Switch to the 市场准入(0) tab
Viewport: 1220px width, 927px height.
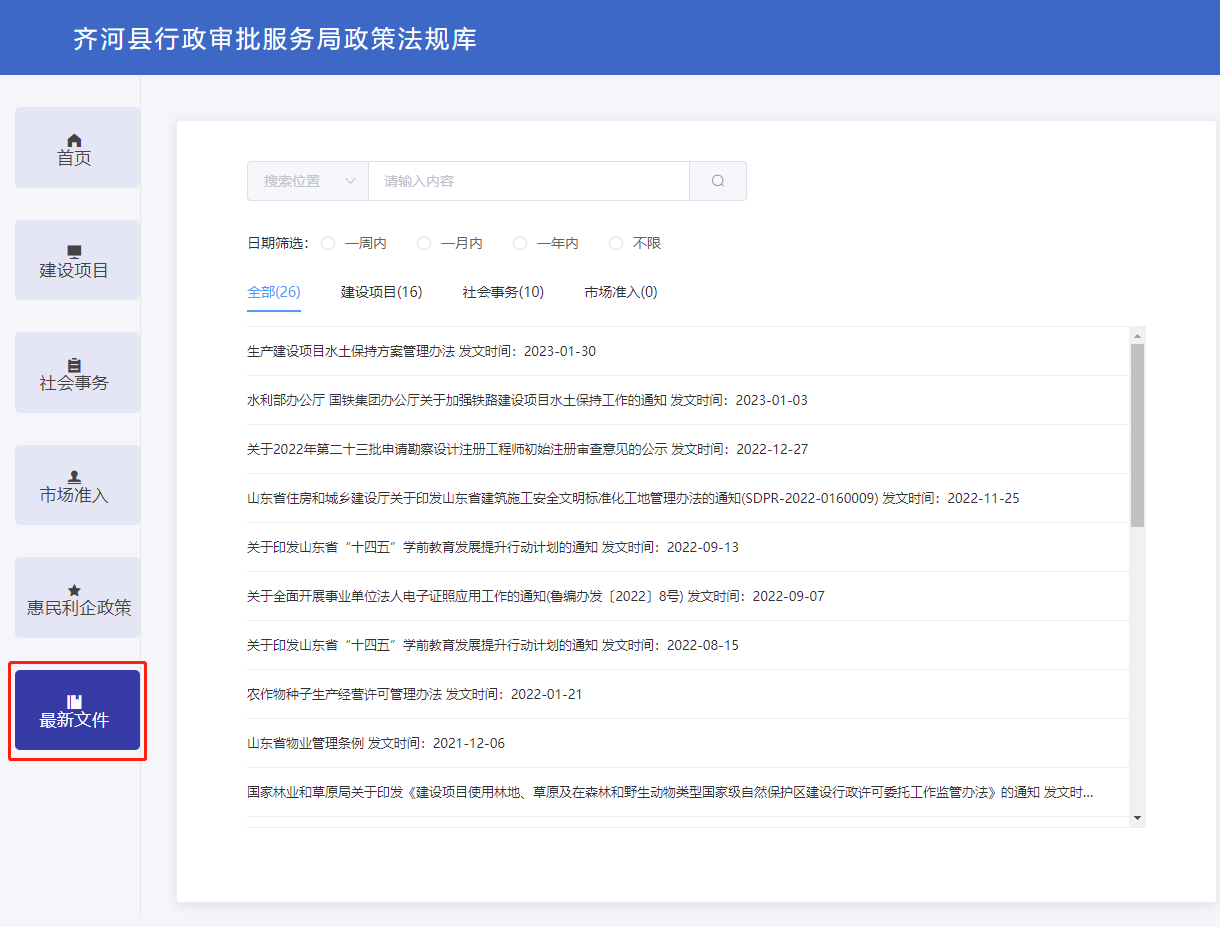coord(621,292)
